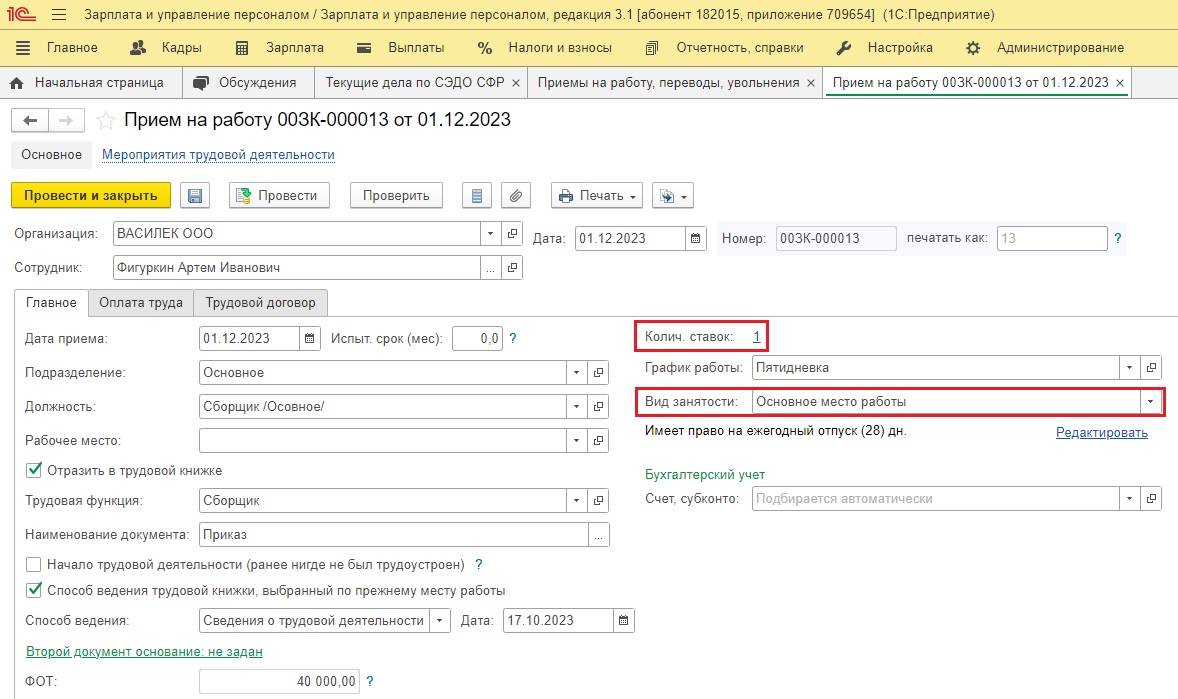Show help for probation period field
This screenshot has height=699, width=1178.
pos(513,338)
